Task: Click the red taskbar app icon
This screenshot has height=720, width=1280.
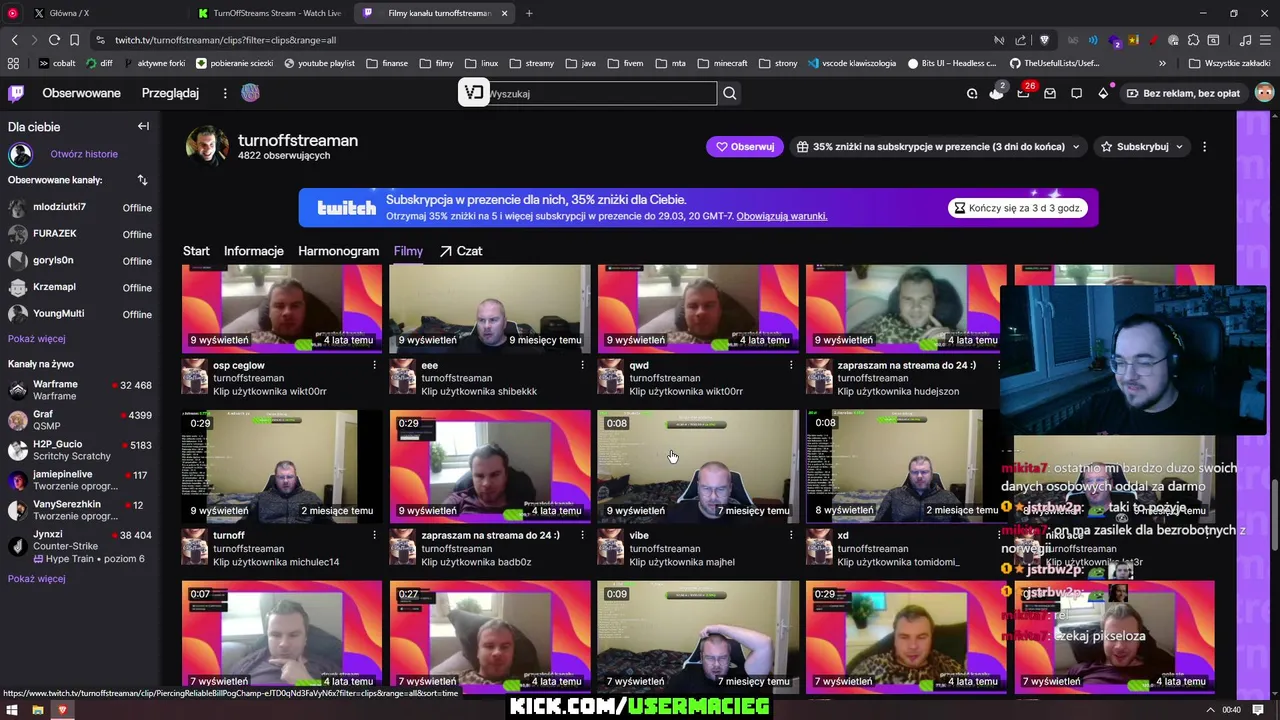Action: 62,710
